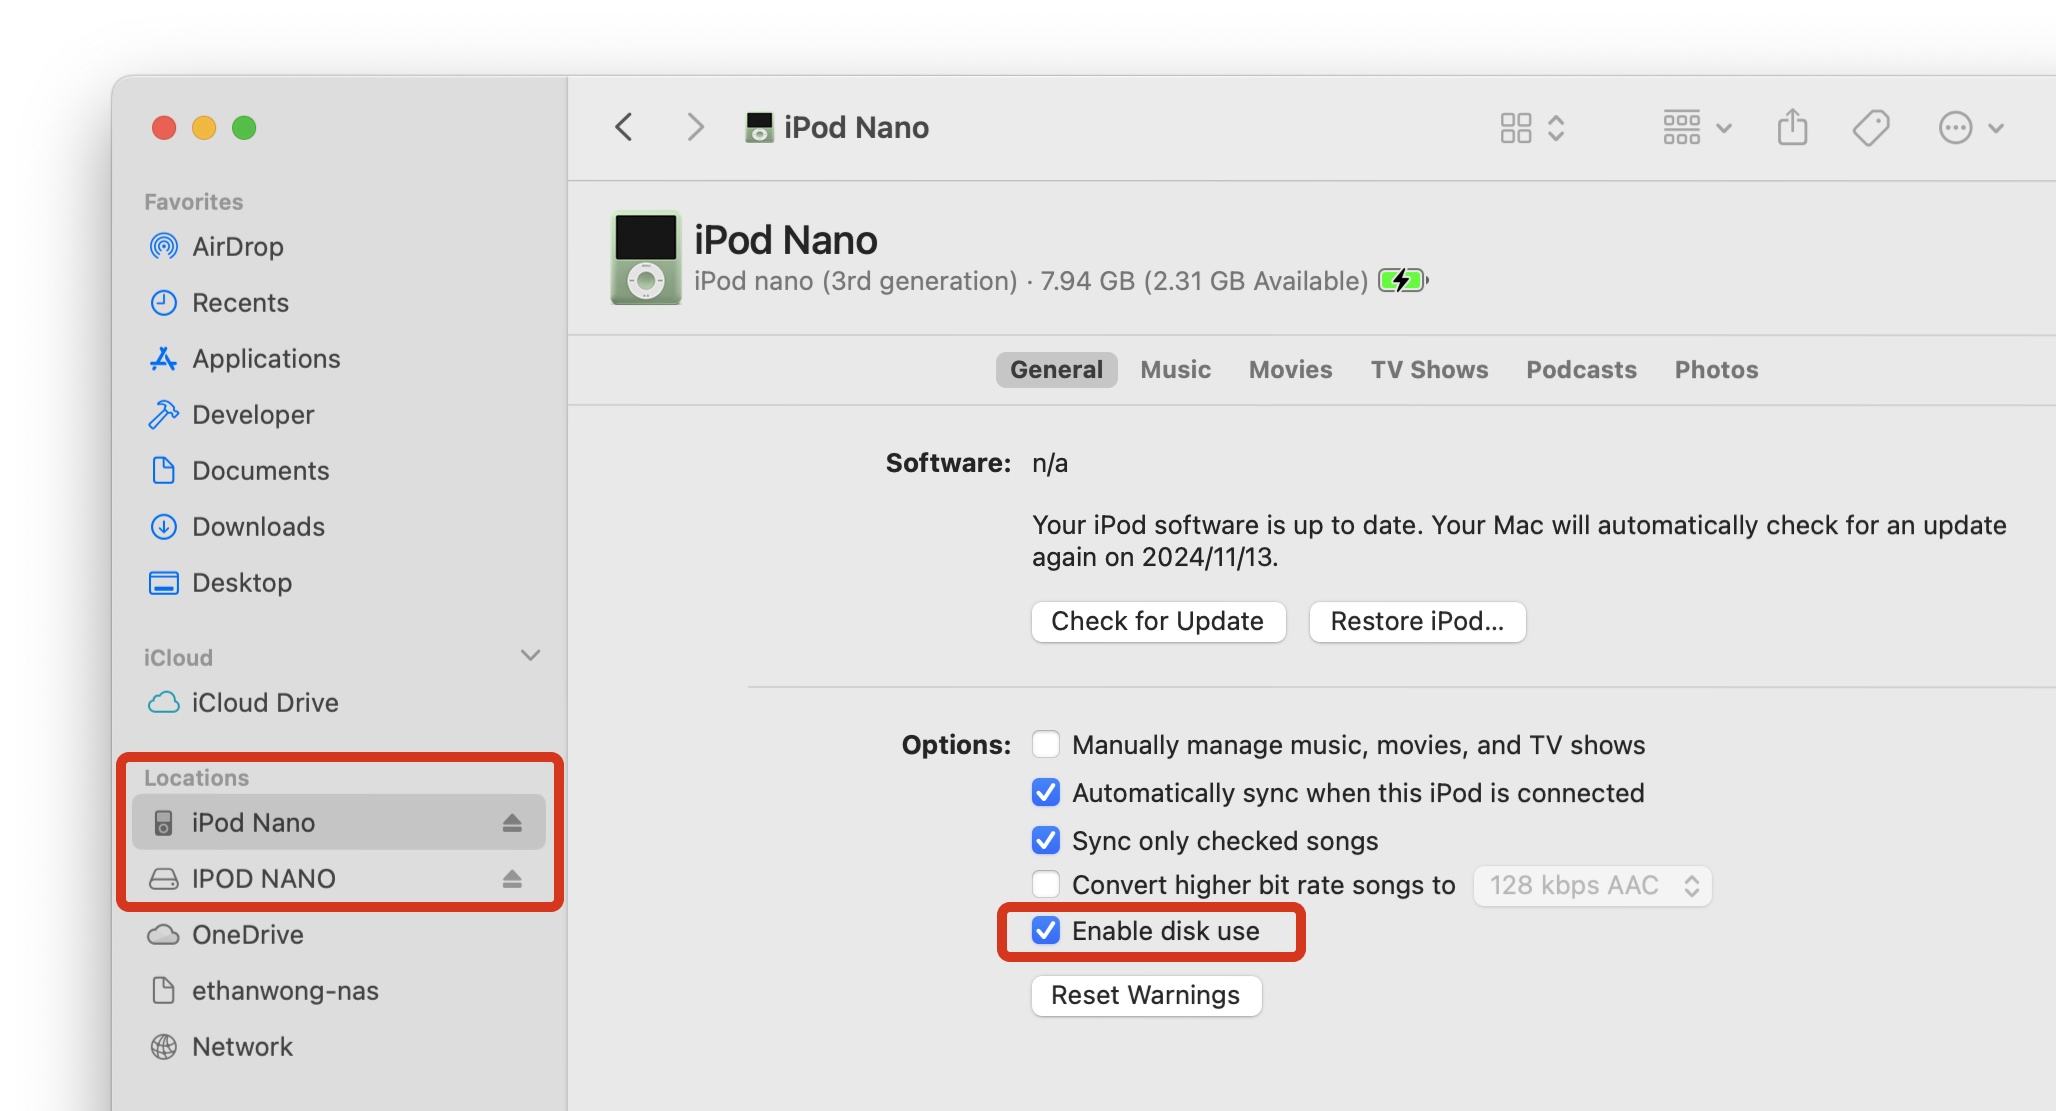Click the battery charging indicator

pyautogui.click(x=1403, y=280)
